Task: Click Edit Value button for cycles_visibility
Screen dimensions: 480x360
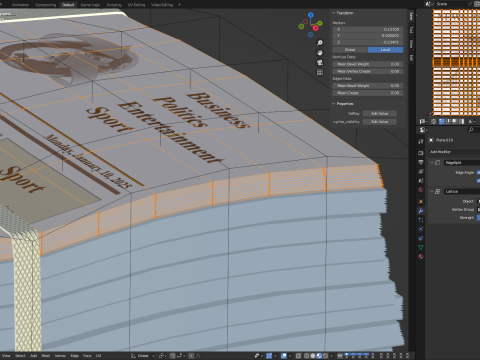Action: [380, 122]
